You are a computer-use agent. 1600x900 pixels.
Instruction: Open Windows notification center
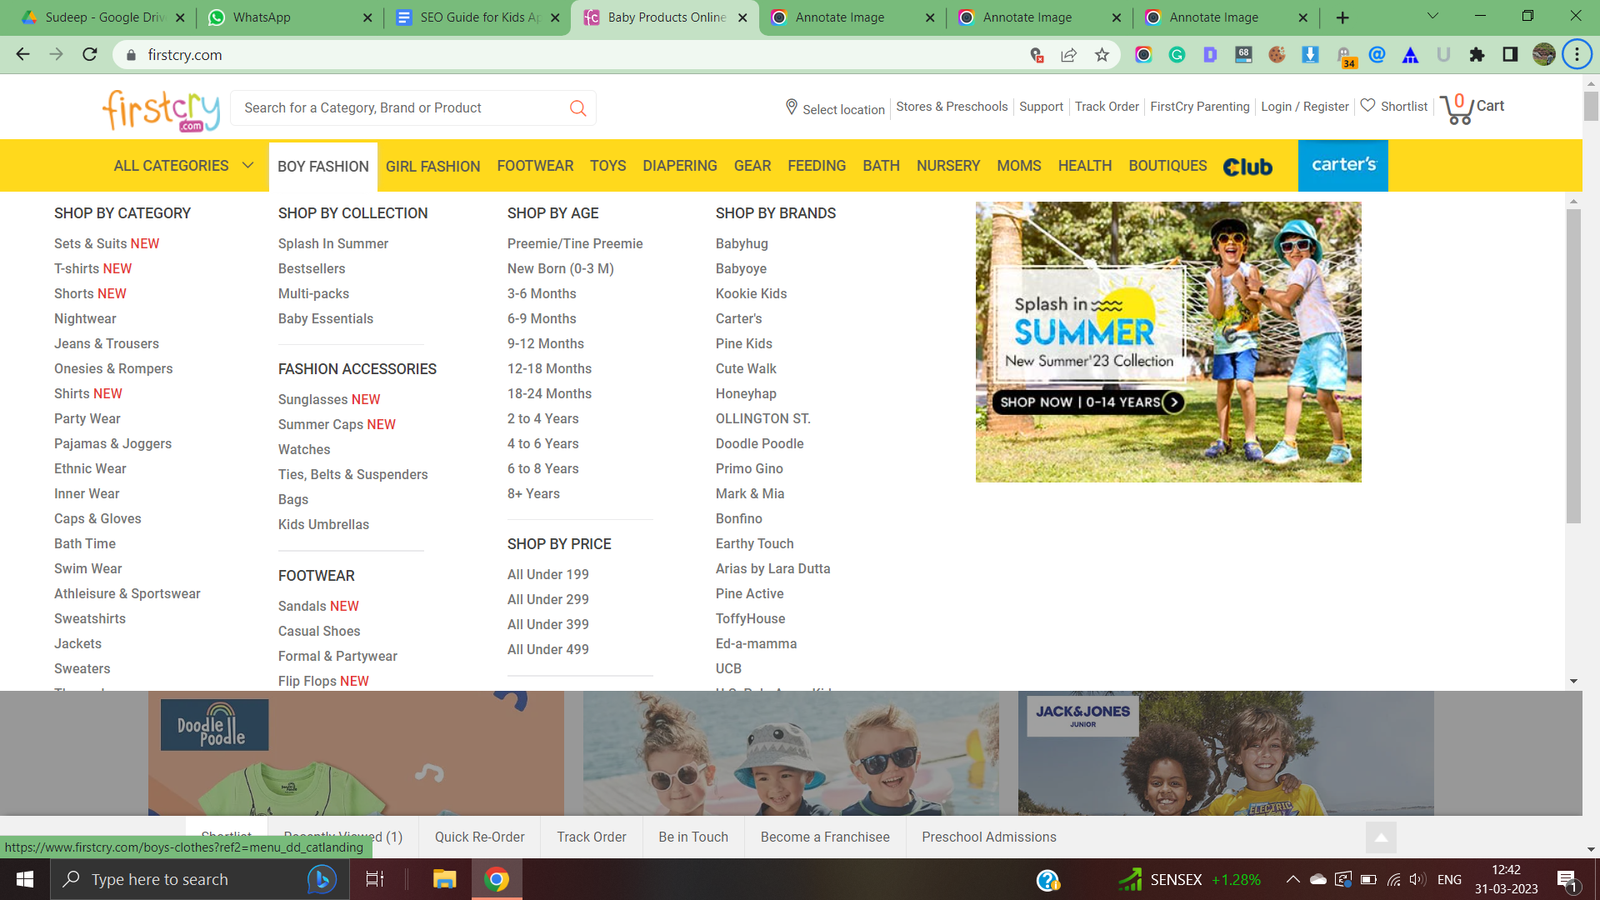1567,880
